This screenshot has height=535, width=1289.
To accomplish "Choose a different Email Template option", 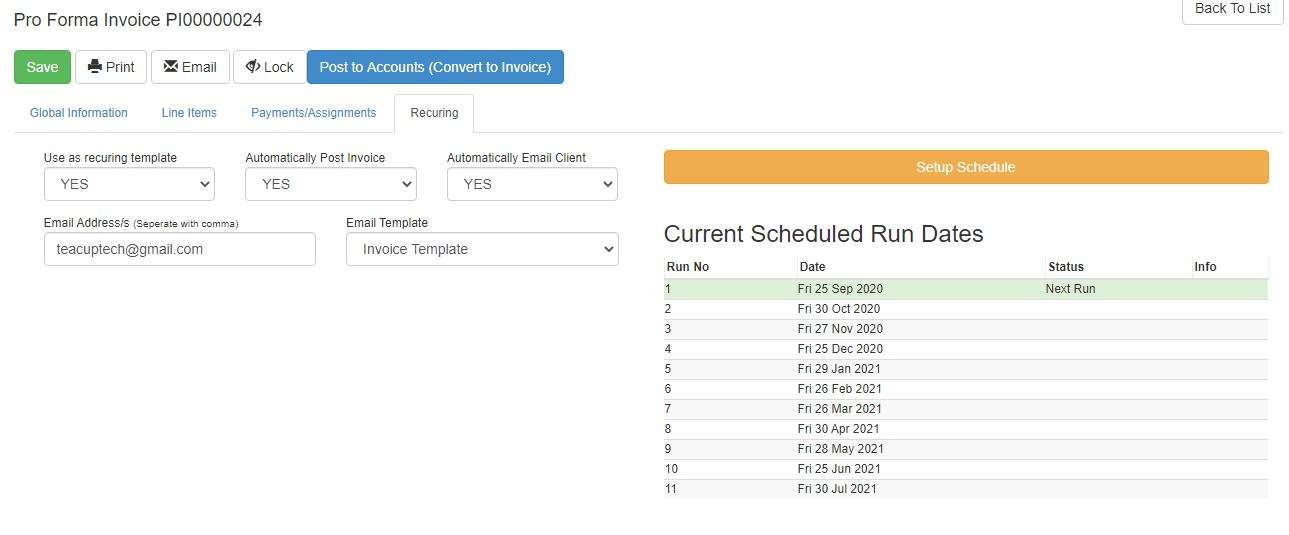I will (482, 249).
